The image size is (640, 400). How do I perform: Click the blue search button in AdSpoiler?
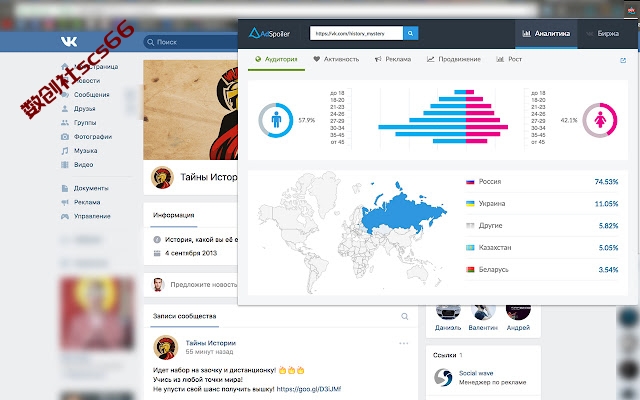pyautogui.click(x=411, y=33)
